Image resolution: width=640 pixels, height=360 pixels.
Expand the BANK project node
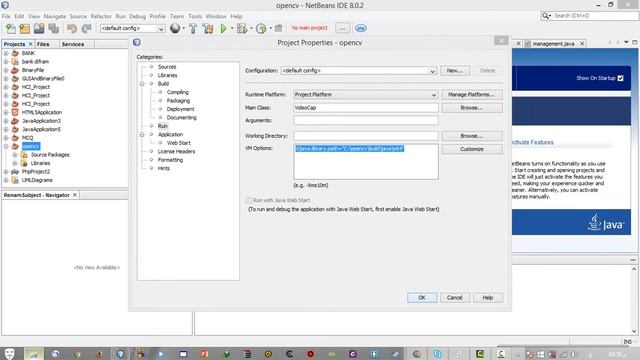(6, 53)
